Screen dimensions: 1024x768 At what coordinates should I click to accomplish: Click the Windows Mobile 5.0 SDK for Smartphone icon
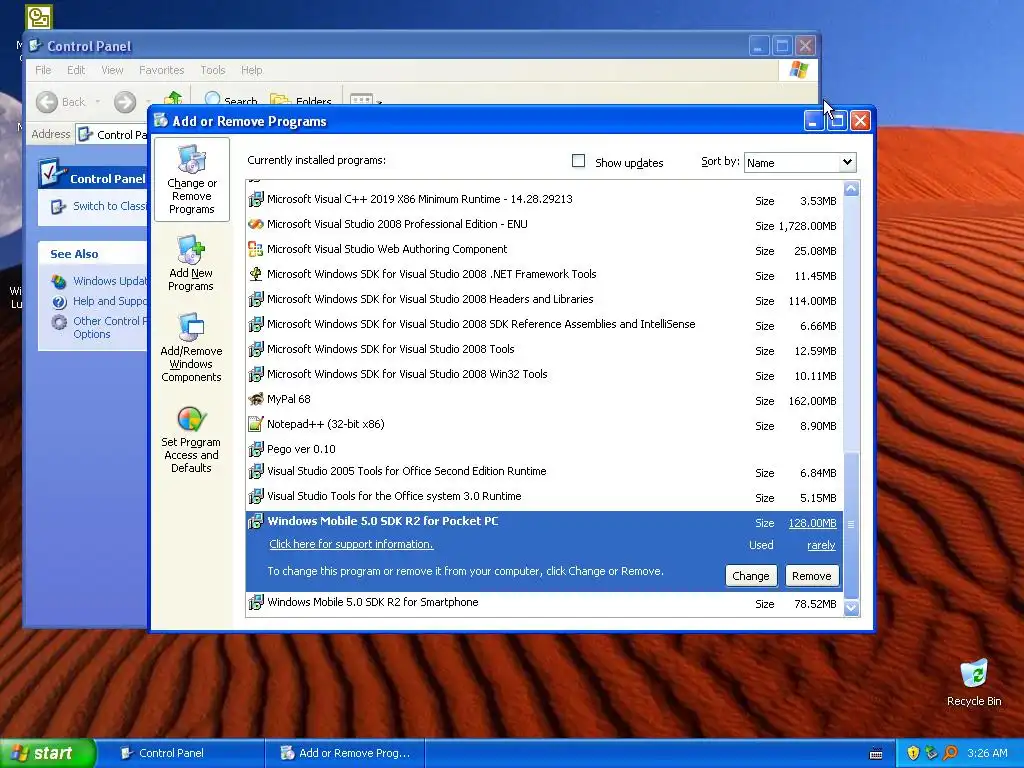coord(256,602)
